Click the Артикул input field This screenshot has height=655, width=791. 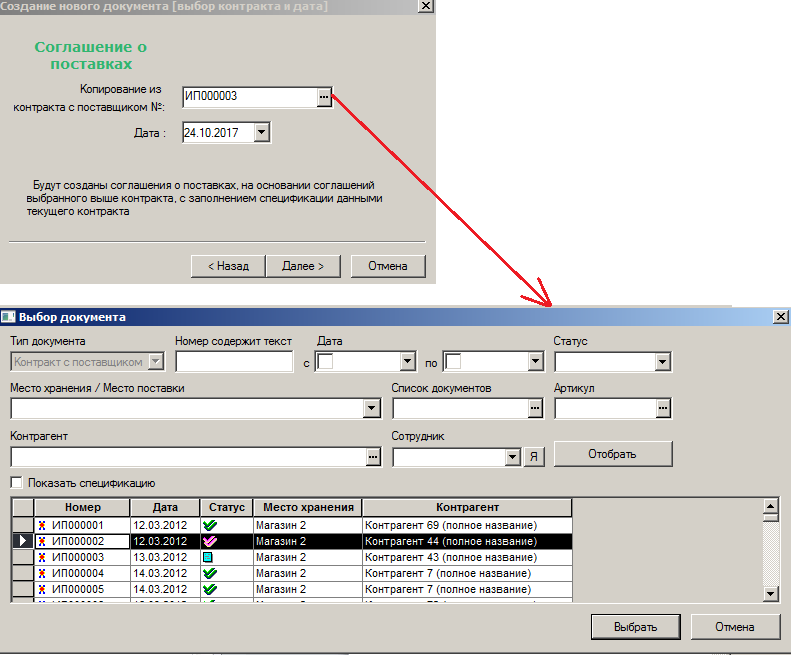605,408
